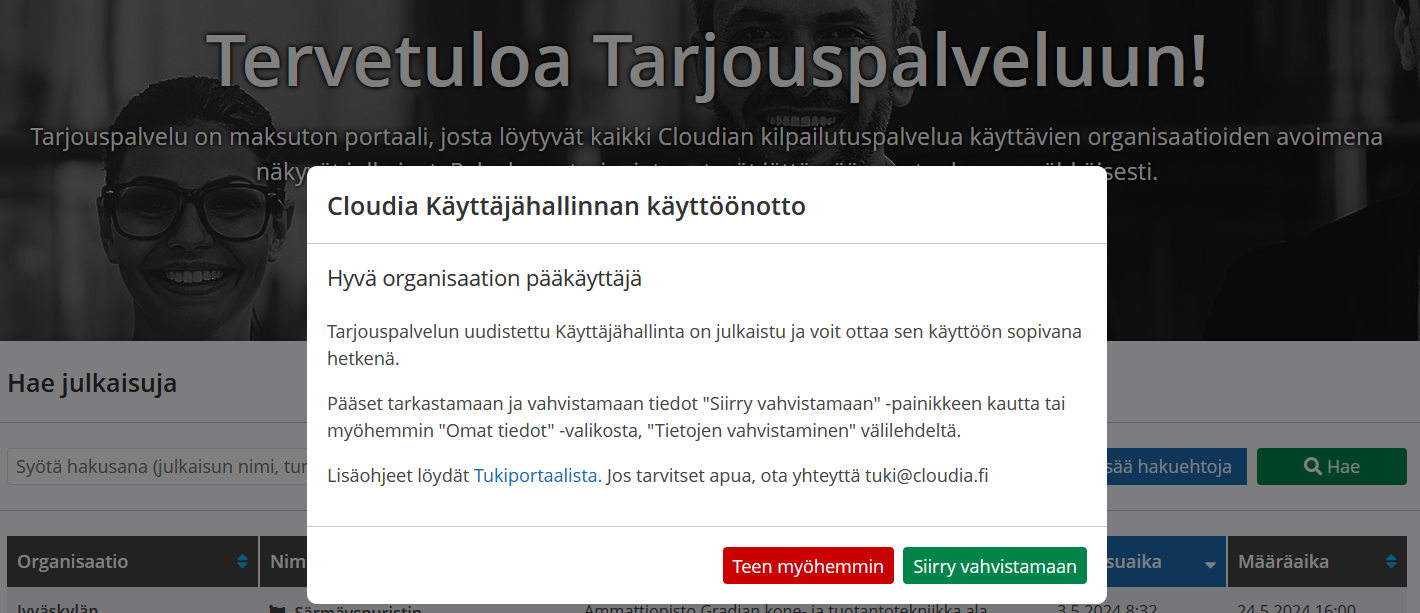This screenshot has width=1420, height=613.
Task: Open the Tukiportaalista link
Action: (x=538, y=475)
